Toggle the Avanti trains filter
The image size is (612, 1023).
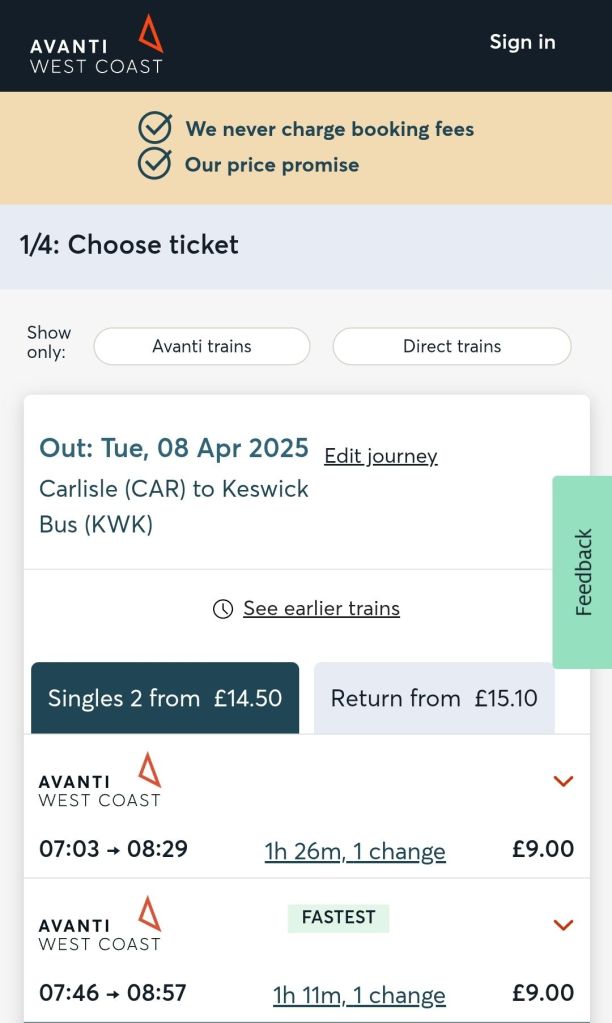click(202, 347)
